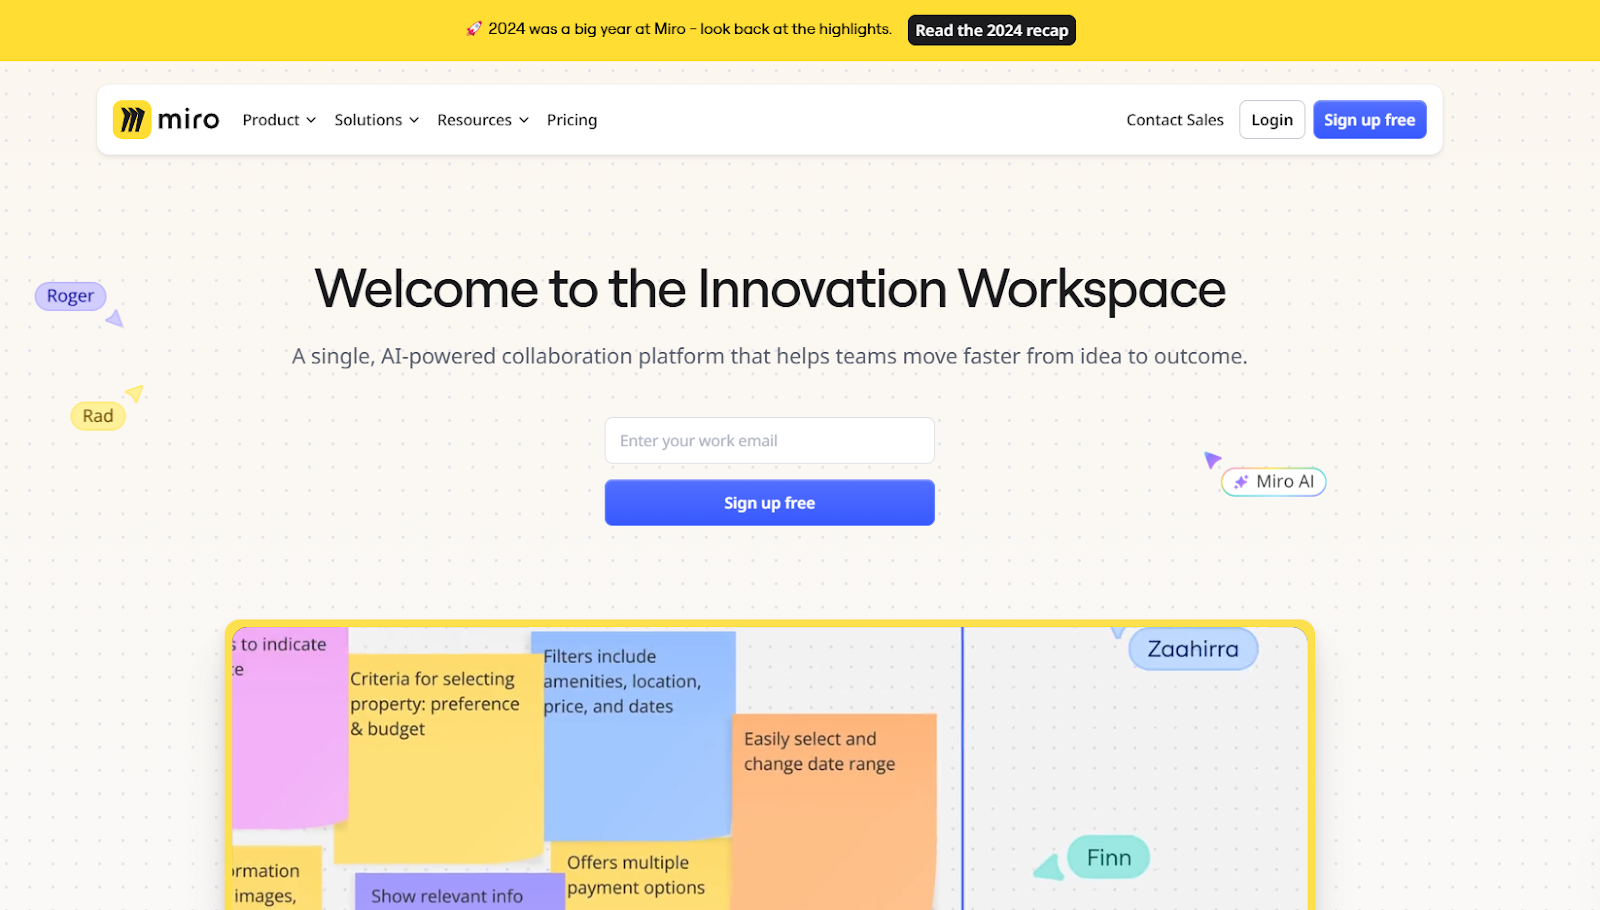Image resolution: width=1600 pixels, height=910 pixels.
Task: Click the Roger cursor label
Action: (70, 296)
